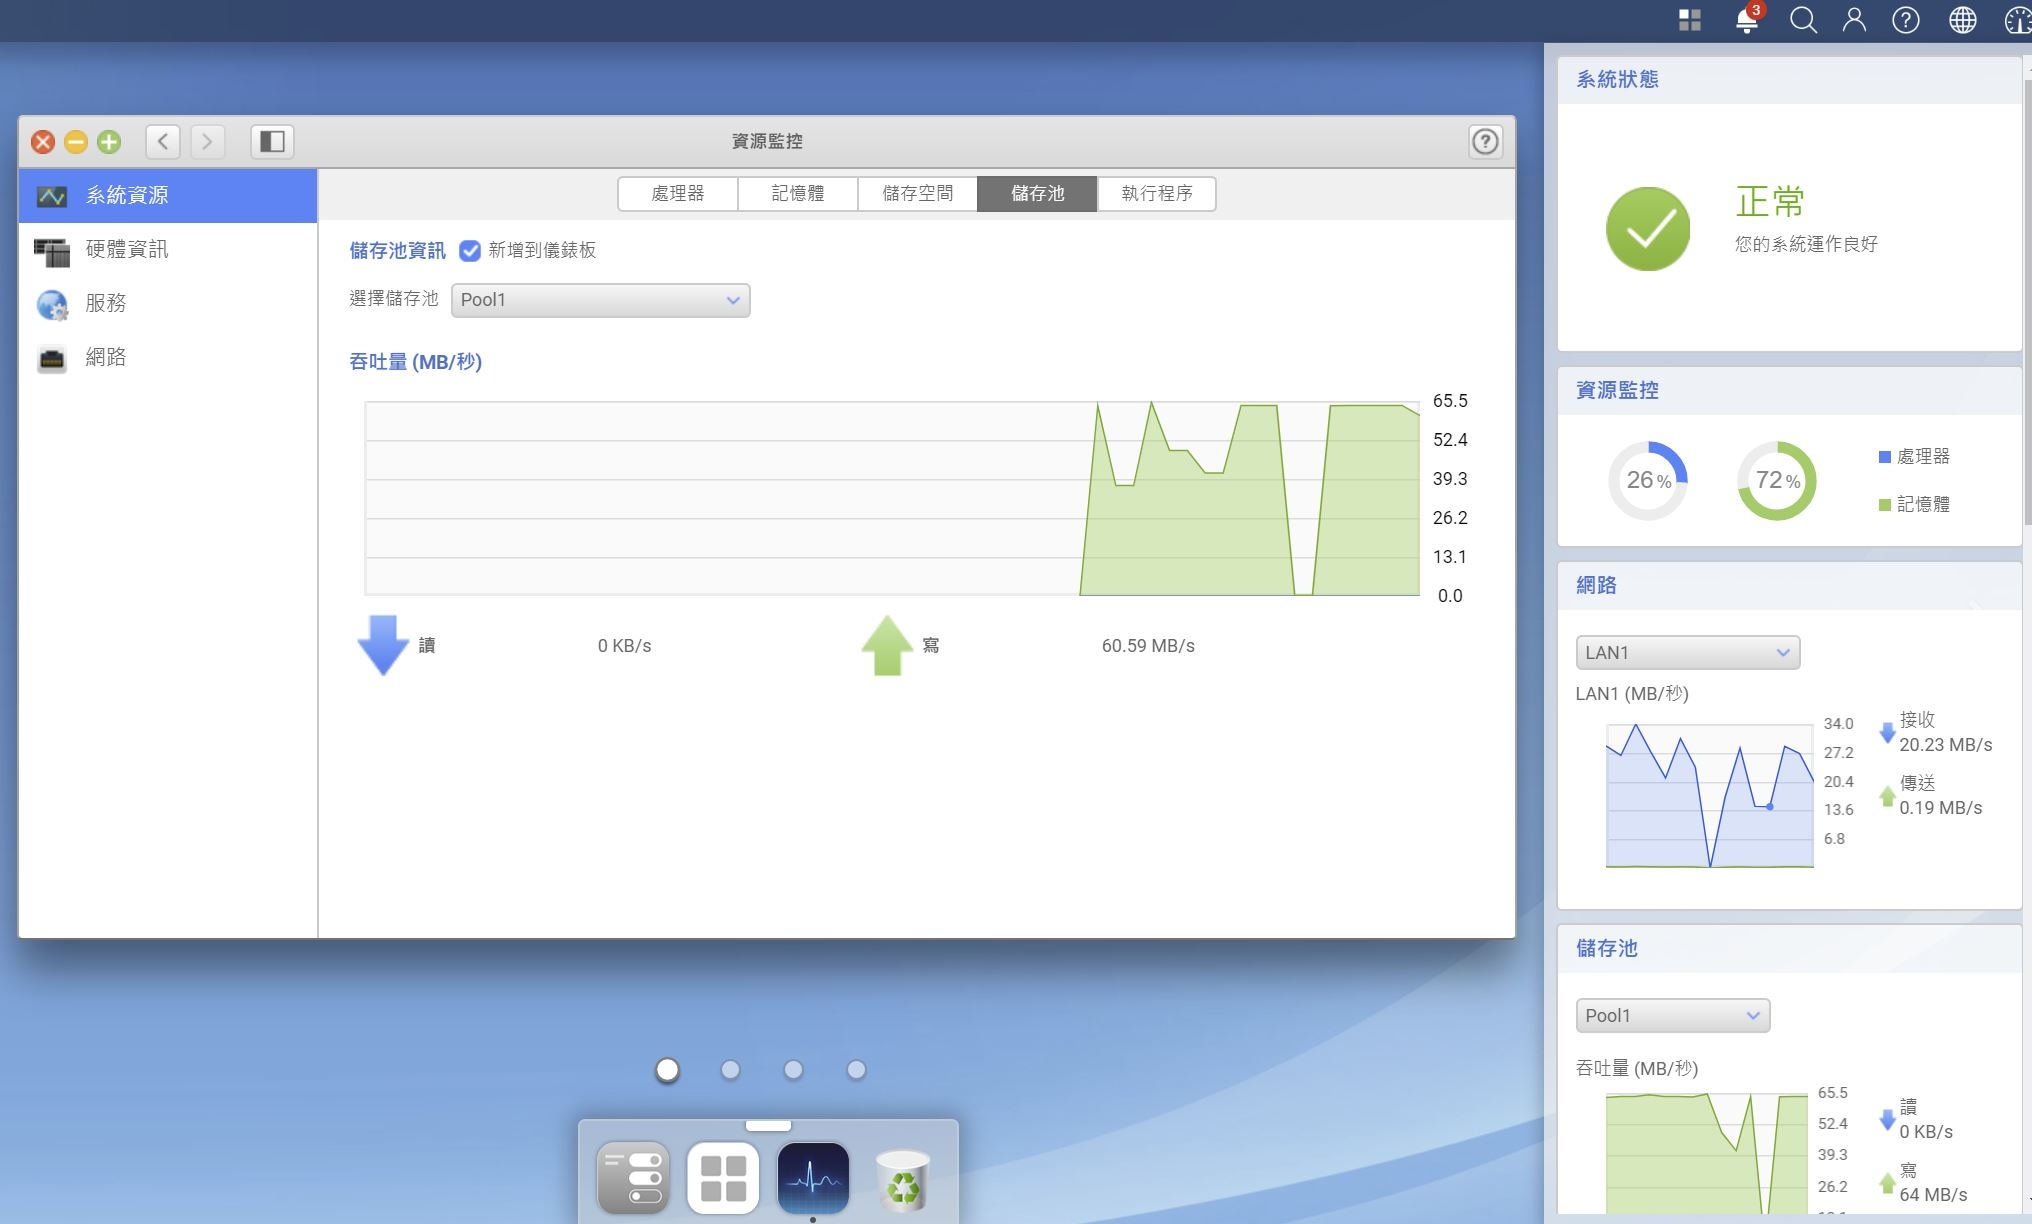Image resolution: width=2032 pixels, height=1224 pixels.
Task: Click the 儲存池資訊 section heading
Action: click(x=397, y=250)
